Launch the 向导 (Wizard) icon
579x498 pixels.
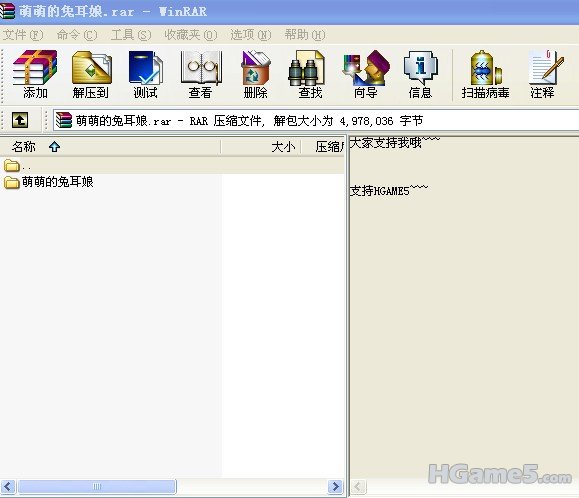pyautogui.click(x=366, y=75)
